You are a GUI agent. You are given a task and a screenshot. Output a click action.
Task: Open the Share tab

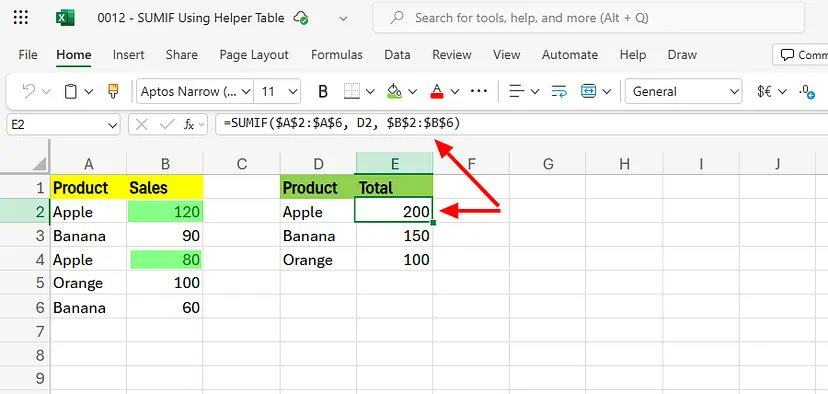point(182,55)
